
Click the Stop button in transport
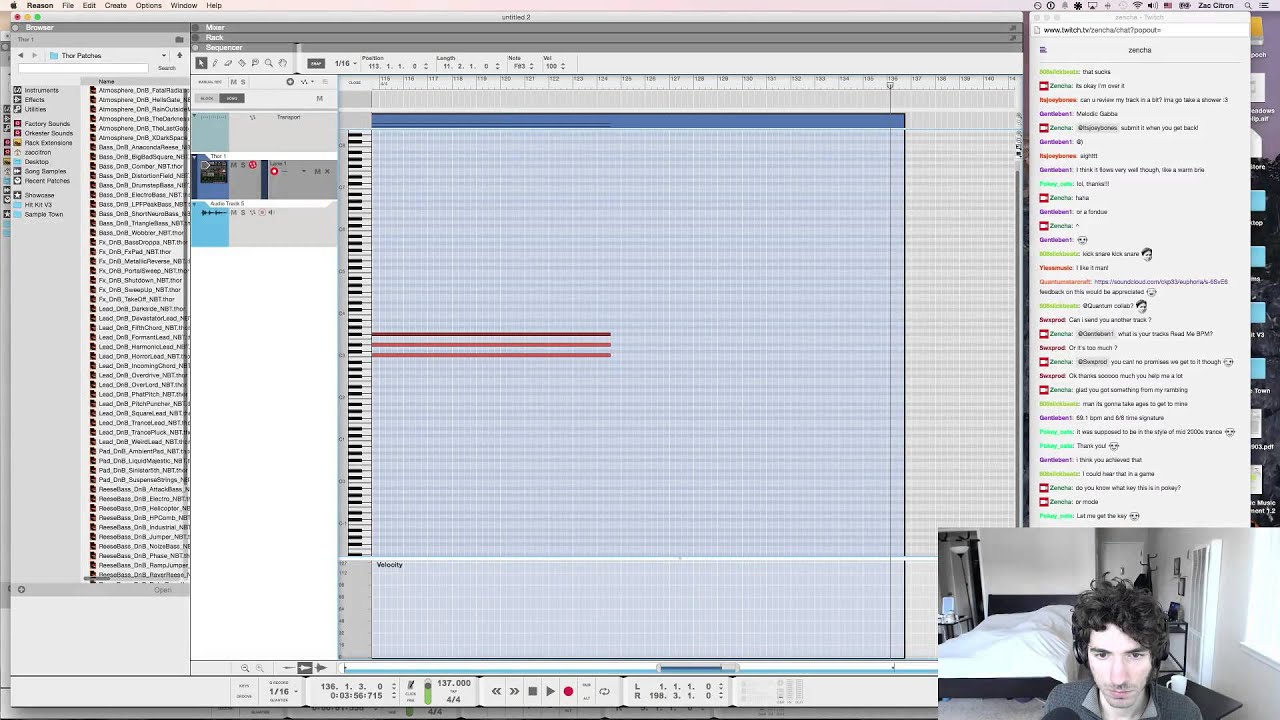[532, 691]
